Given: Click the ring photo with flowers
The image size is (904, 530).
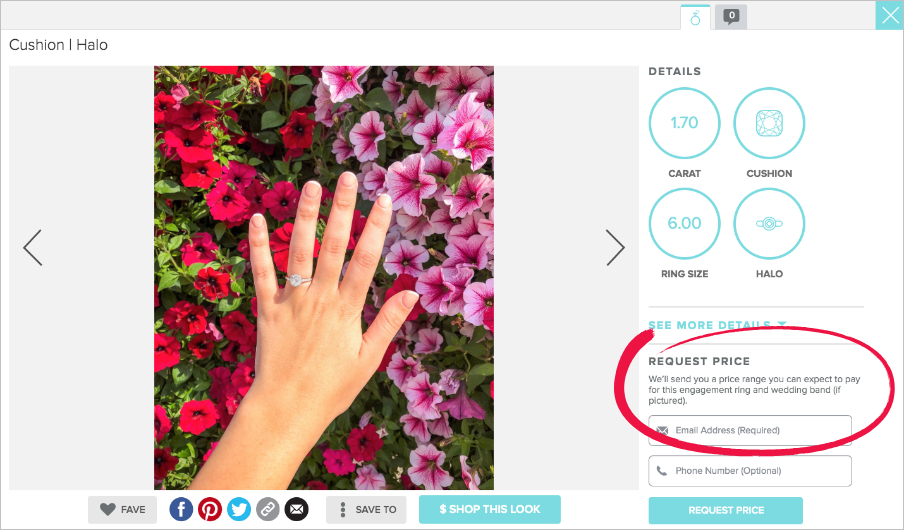Looking at the screenshot, I should point(323,277).
